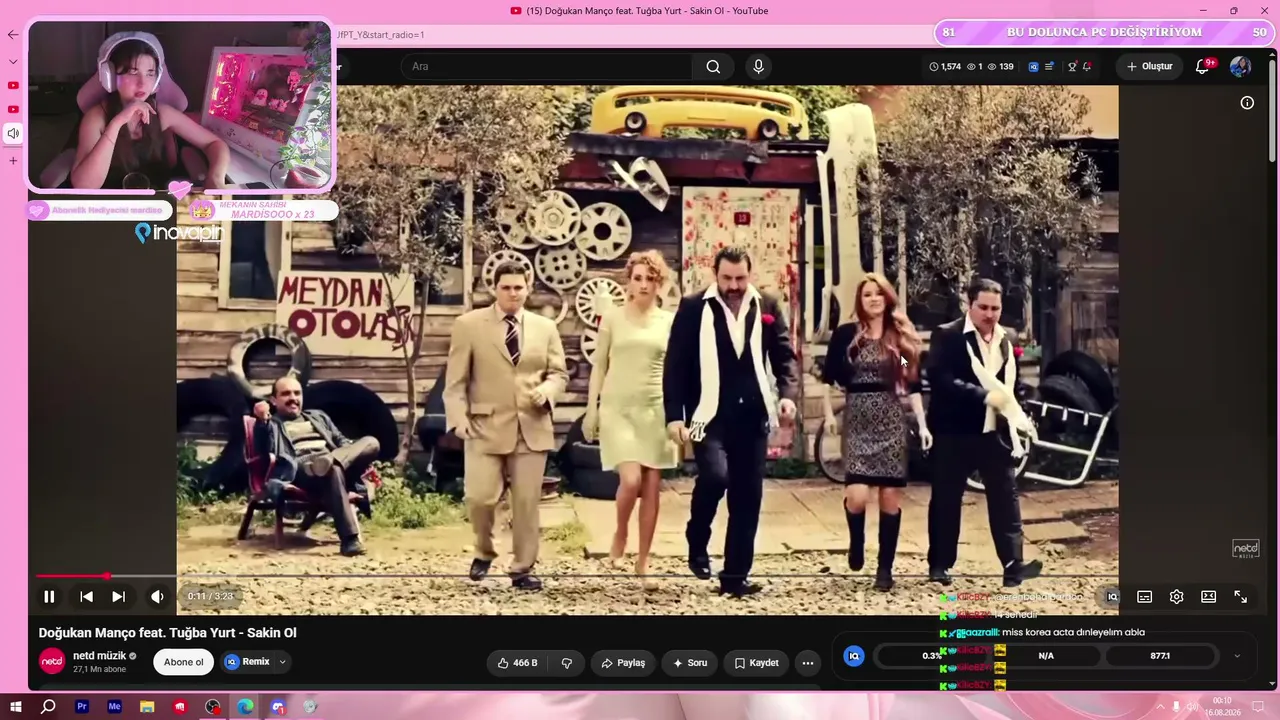The width and height of the screenshot is (1280, 720).
Task: Click the vidIQ 877.1 score value
Action: (1160, 656)
